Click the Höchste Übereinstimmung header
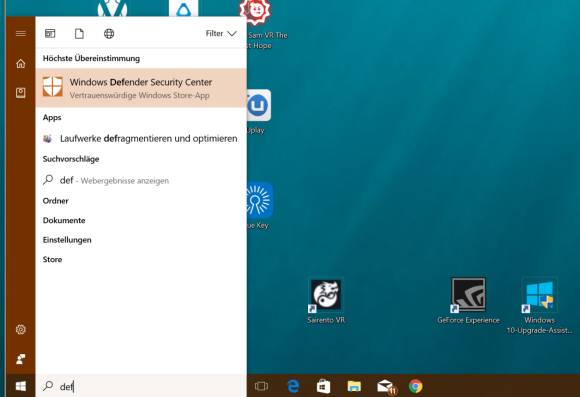The image size is (580, 397). coord(91,58)
